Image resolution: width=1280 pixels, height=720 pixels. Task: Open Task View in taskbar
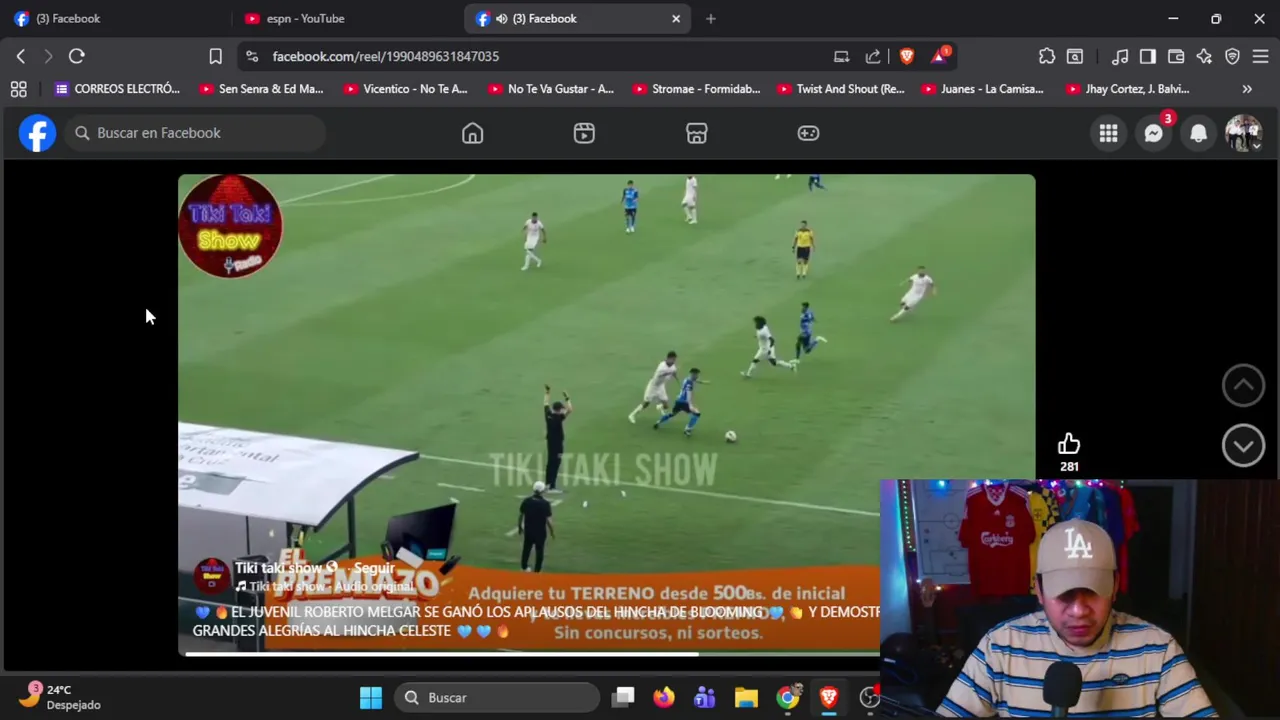tap(624, 698)
